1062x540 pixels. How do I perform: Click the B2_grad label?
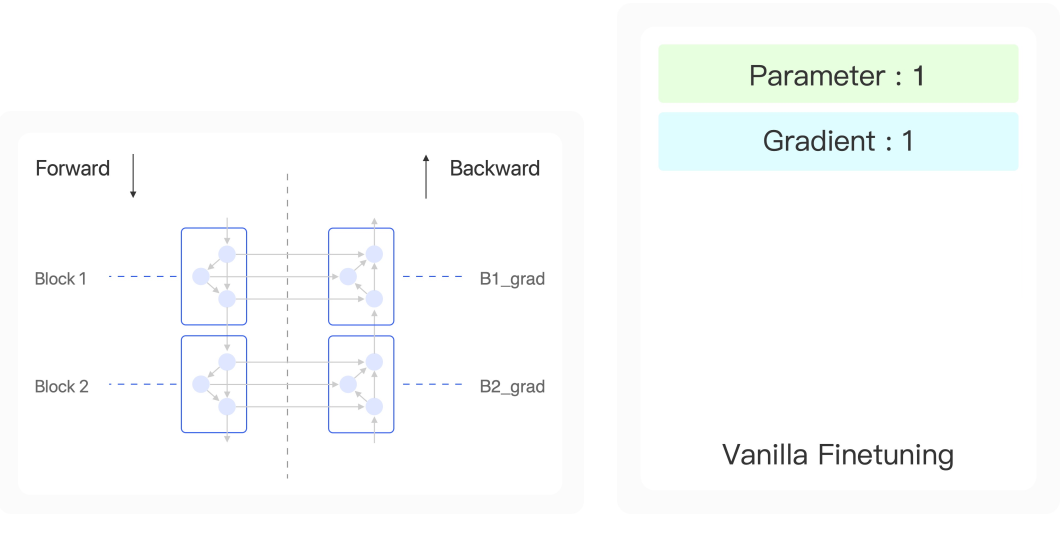click(512, 386)
